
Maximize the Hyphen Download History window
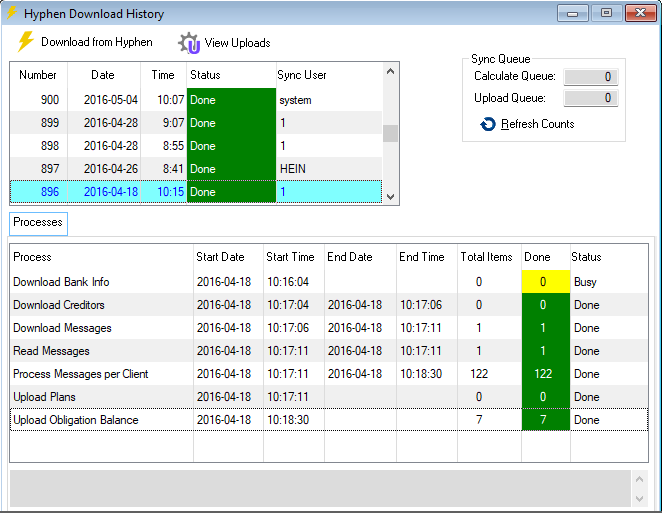point(606,13)
